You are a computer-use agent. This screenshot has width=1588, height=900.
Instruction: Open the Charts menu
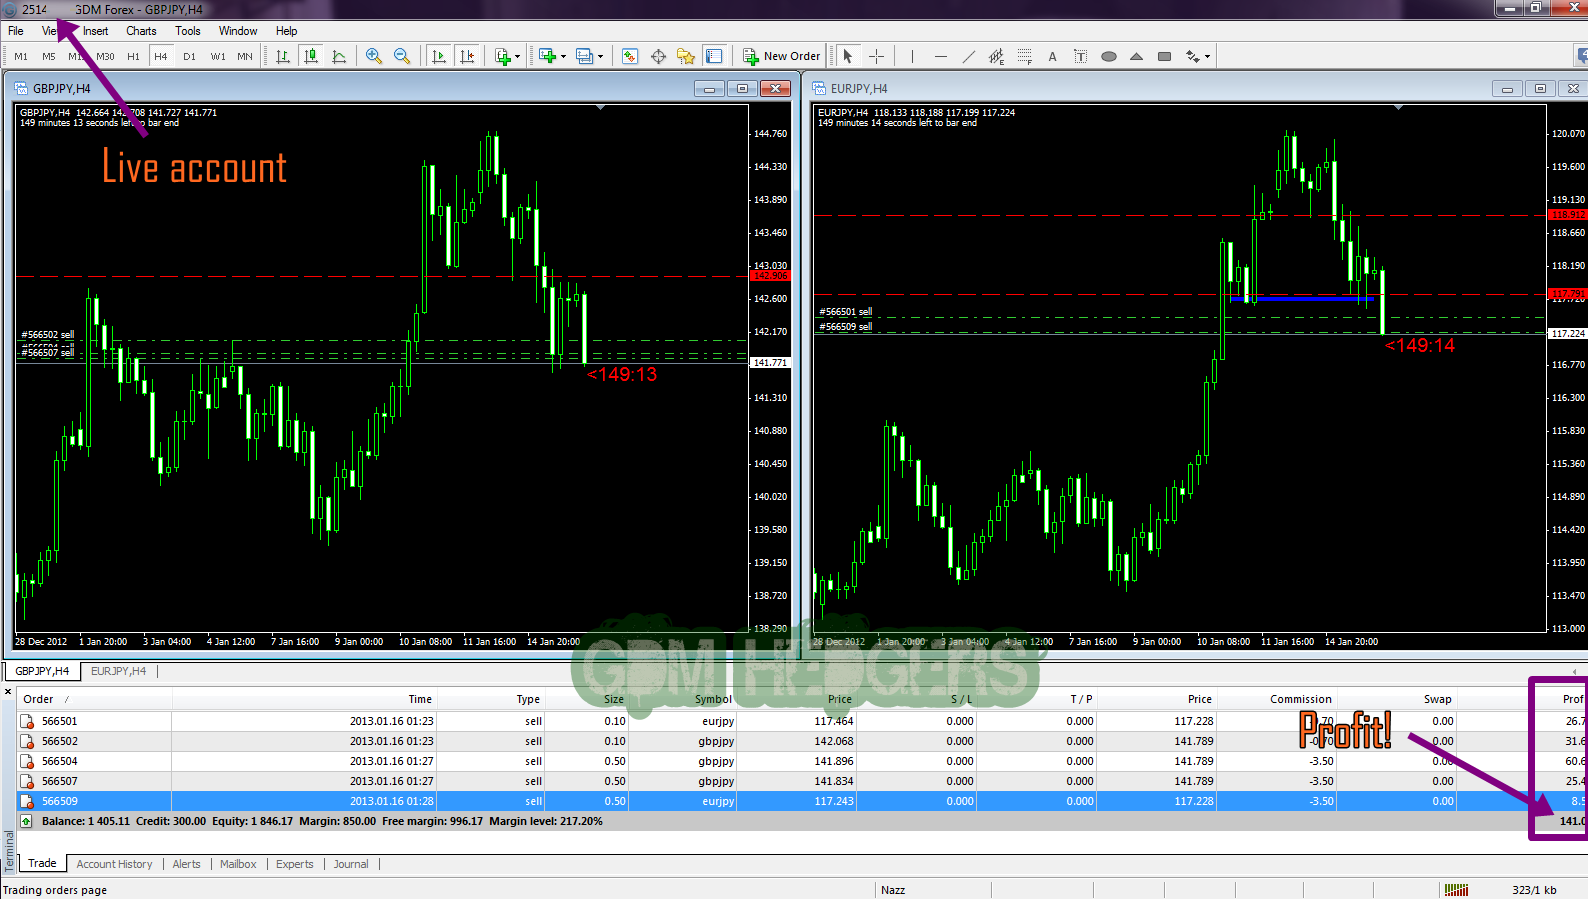tap(141, 31)
